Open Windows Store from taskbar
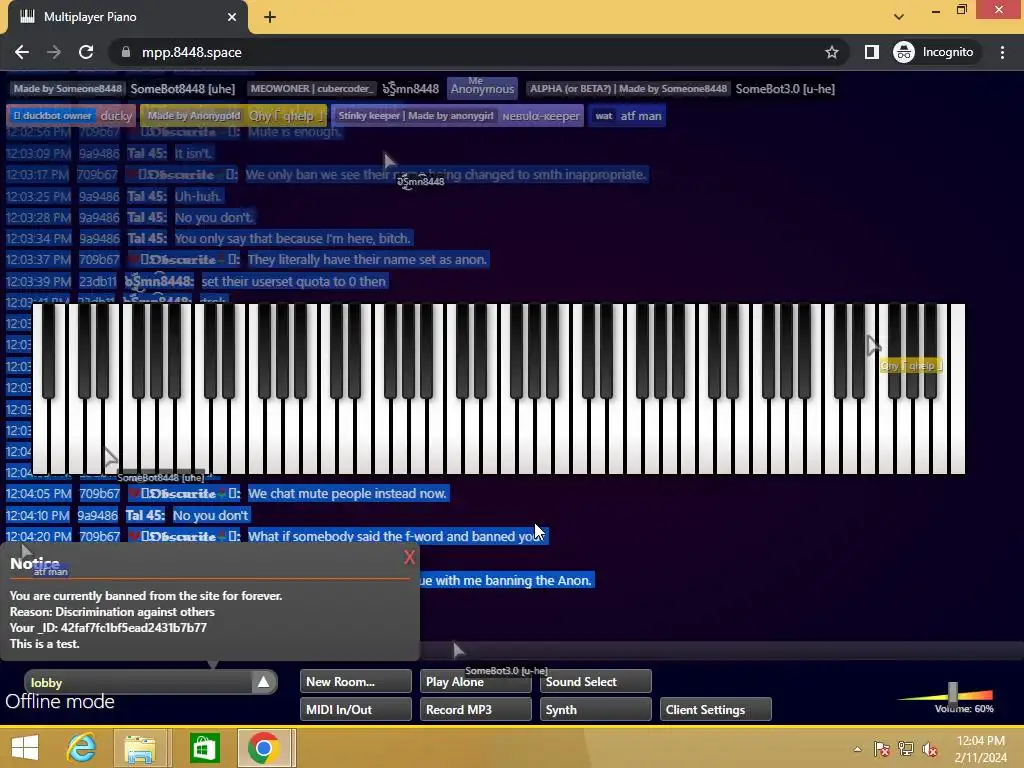Screen dimensions: 1024x768 point(204,748)
